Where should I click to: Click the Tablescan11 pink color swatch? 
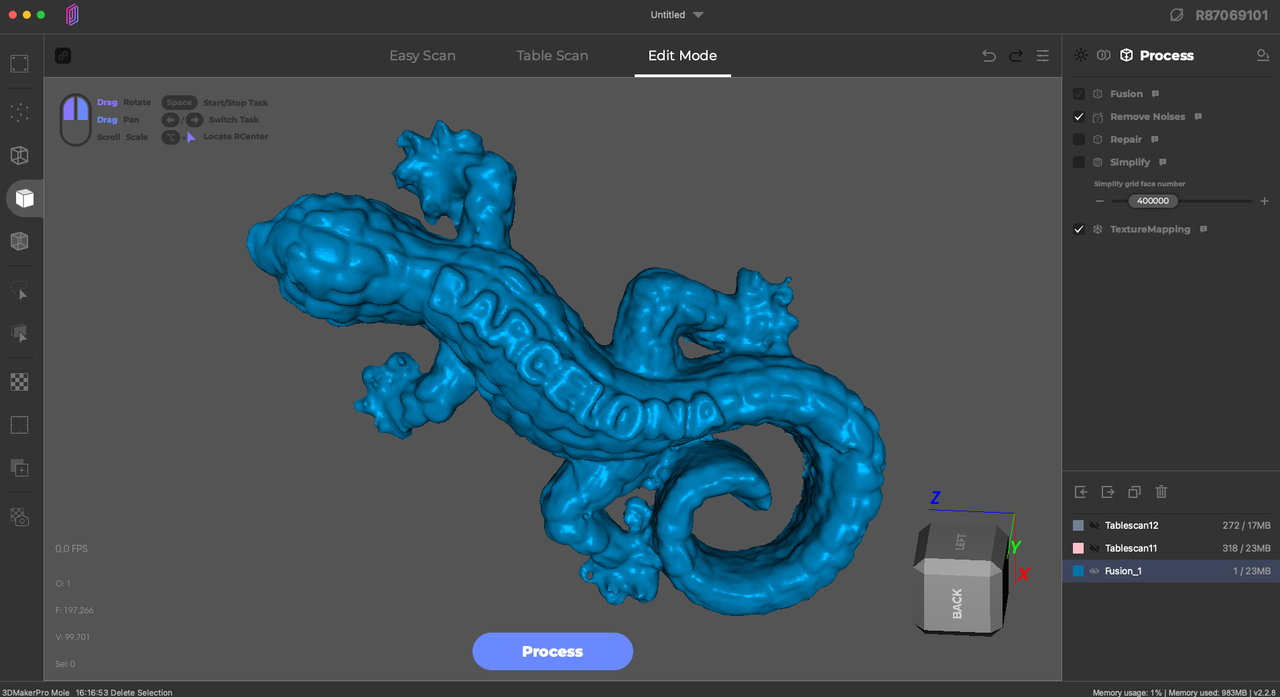[x=1078, y=548]
